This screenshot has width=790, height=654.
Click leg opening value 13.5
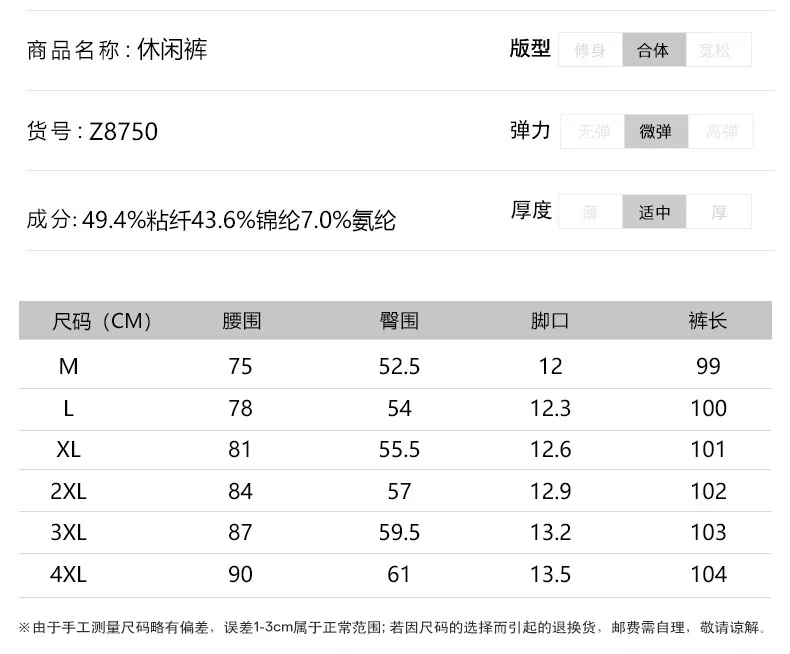coord(551,574)
